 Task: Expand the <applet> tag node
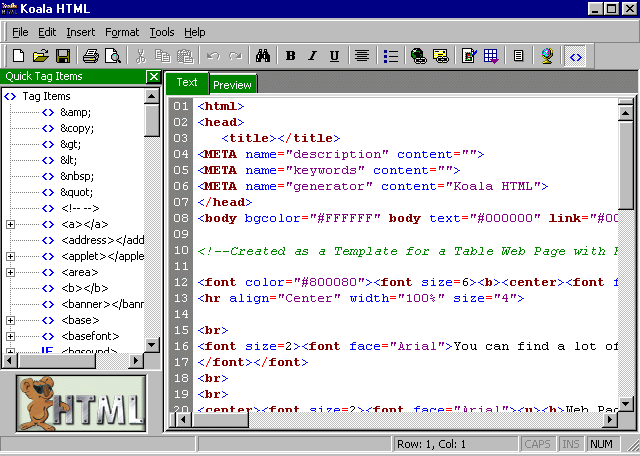point(11,256)
